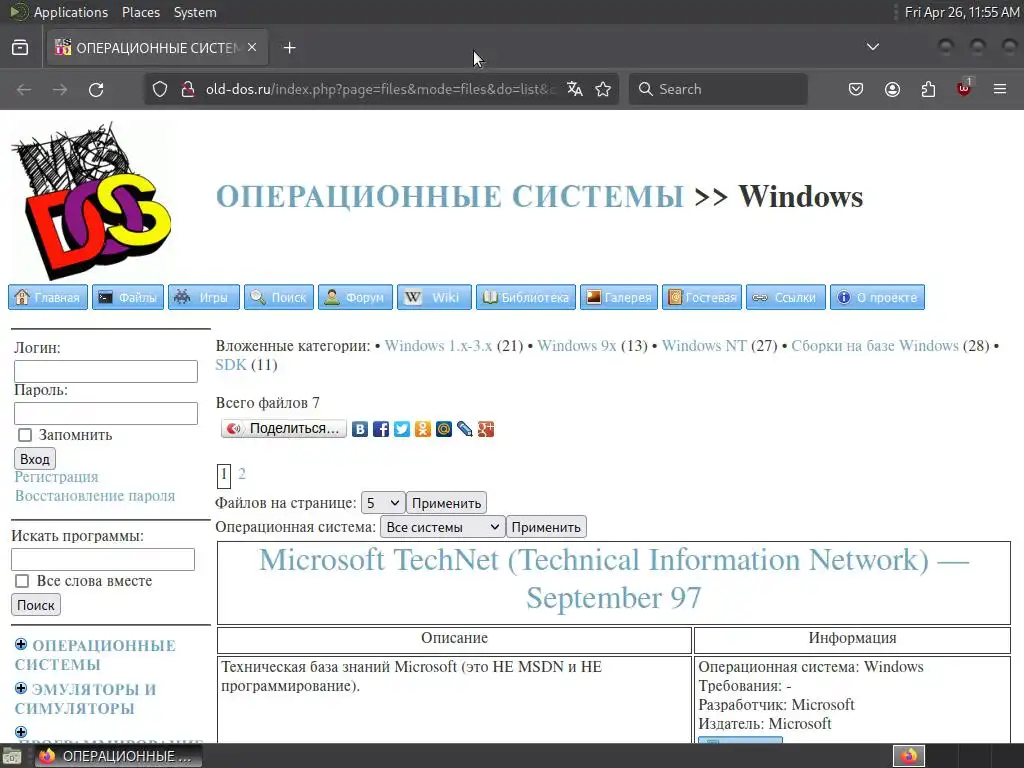The width and height of the screenshot is (1024, 768).
Task: Open the Поиск menu button
Action: pos(279,297)
